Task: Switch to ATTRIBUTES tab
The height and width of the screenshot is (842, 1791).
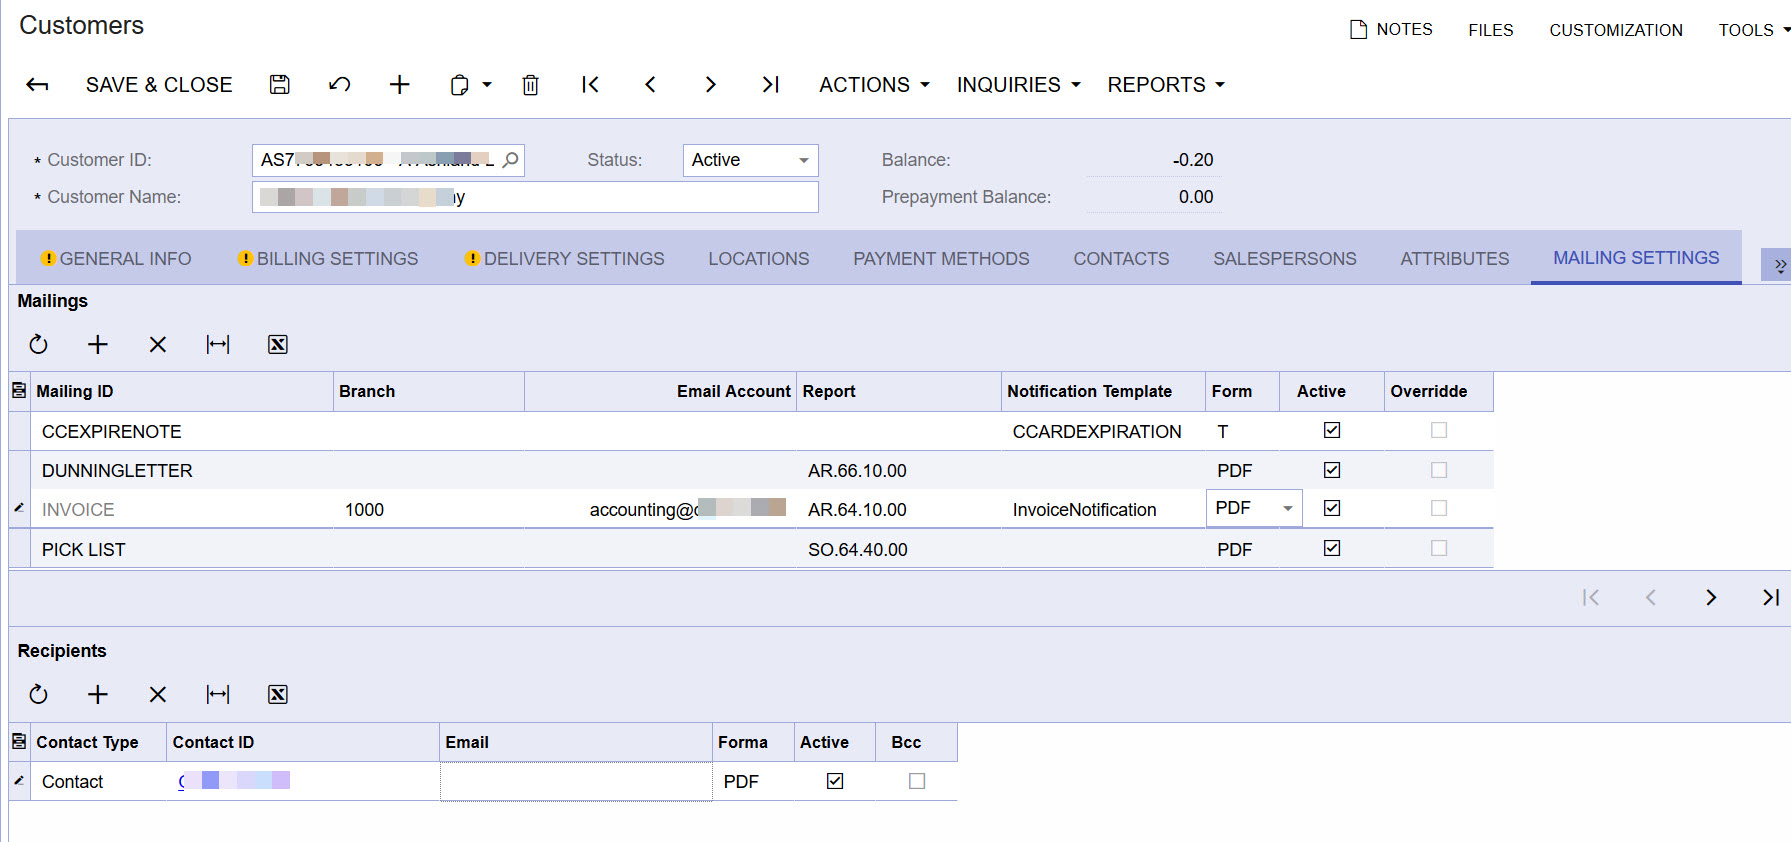Action: tap(1455, 259)
